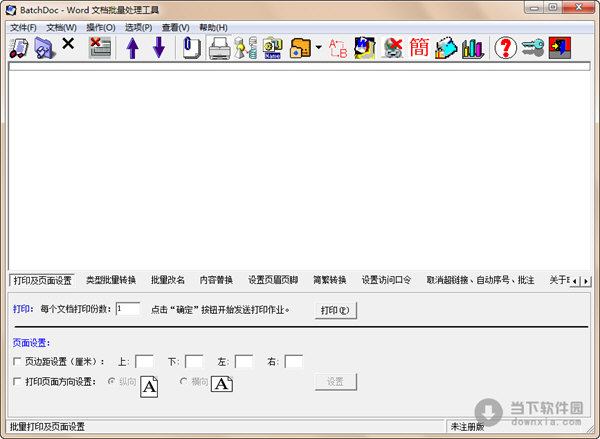The height and width of the screenshot is (439, 600).
Task: Click the colorful bar chart icon
Action: 473,49
